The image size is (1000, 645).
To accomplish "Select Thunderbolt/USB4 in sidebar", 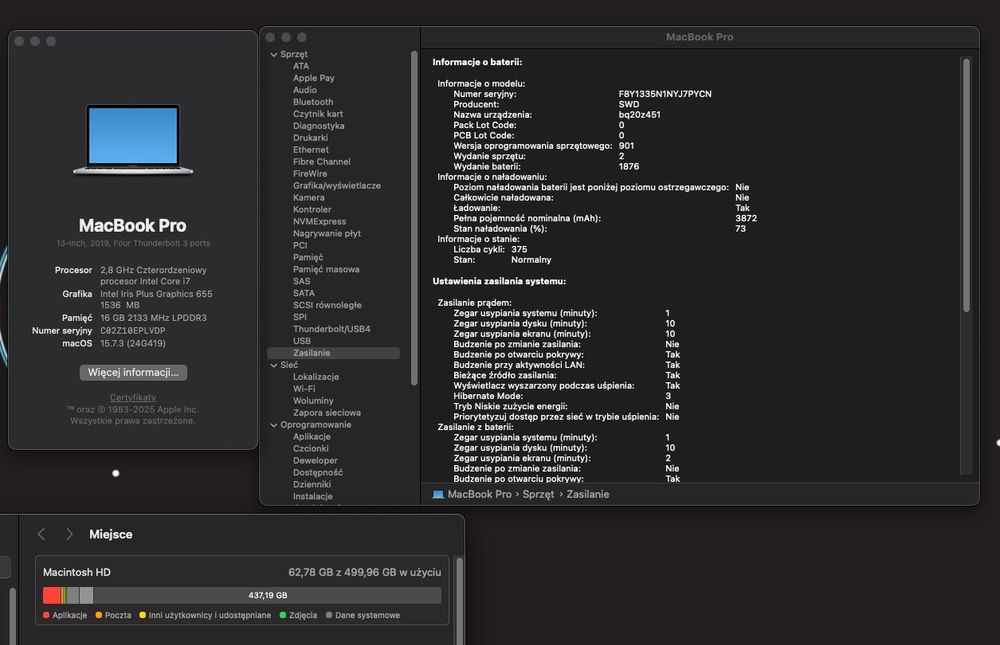I will [x=331, y=329].
